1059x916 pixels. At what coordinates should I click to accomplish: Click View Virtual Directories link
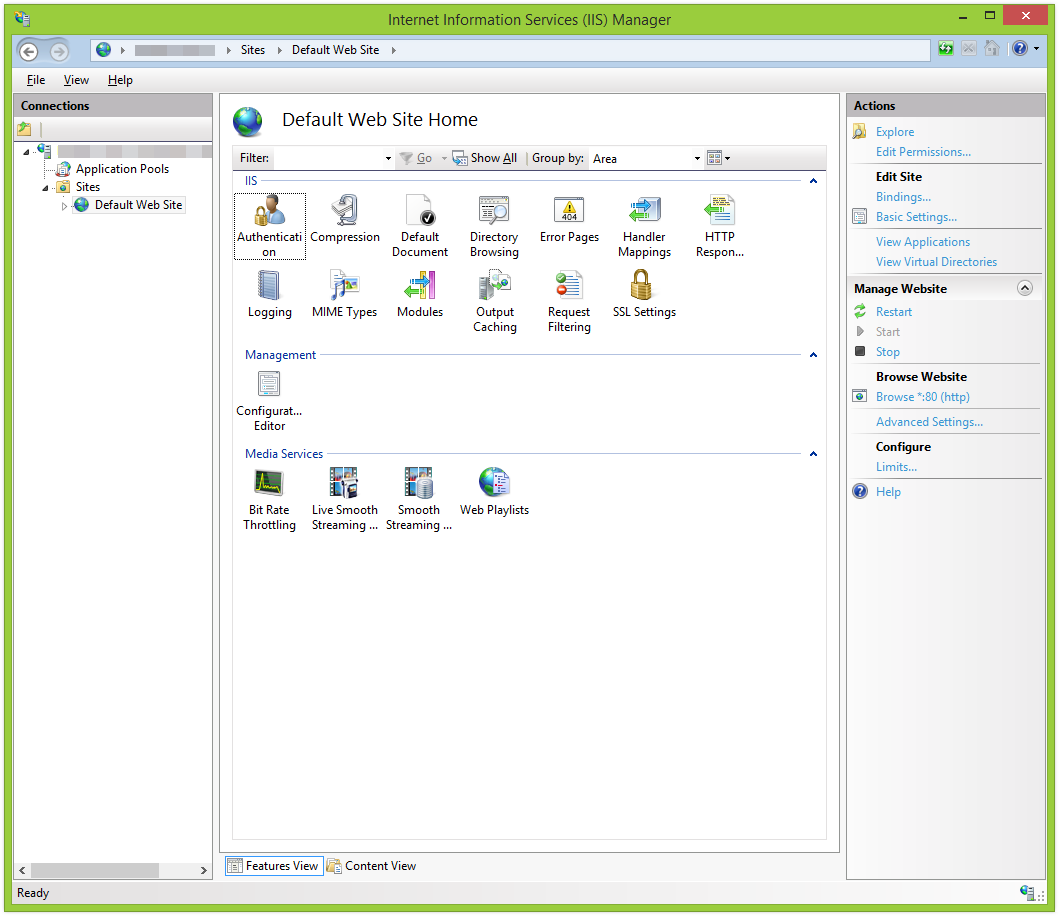point(936,262)
